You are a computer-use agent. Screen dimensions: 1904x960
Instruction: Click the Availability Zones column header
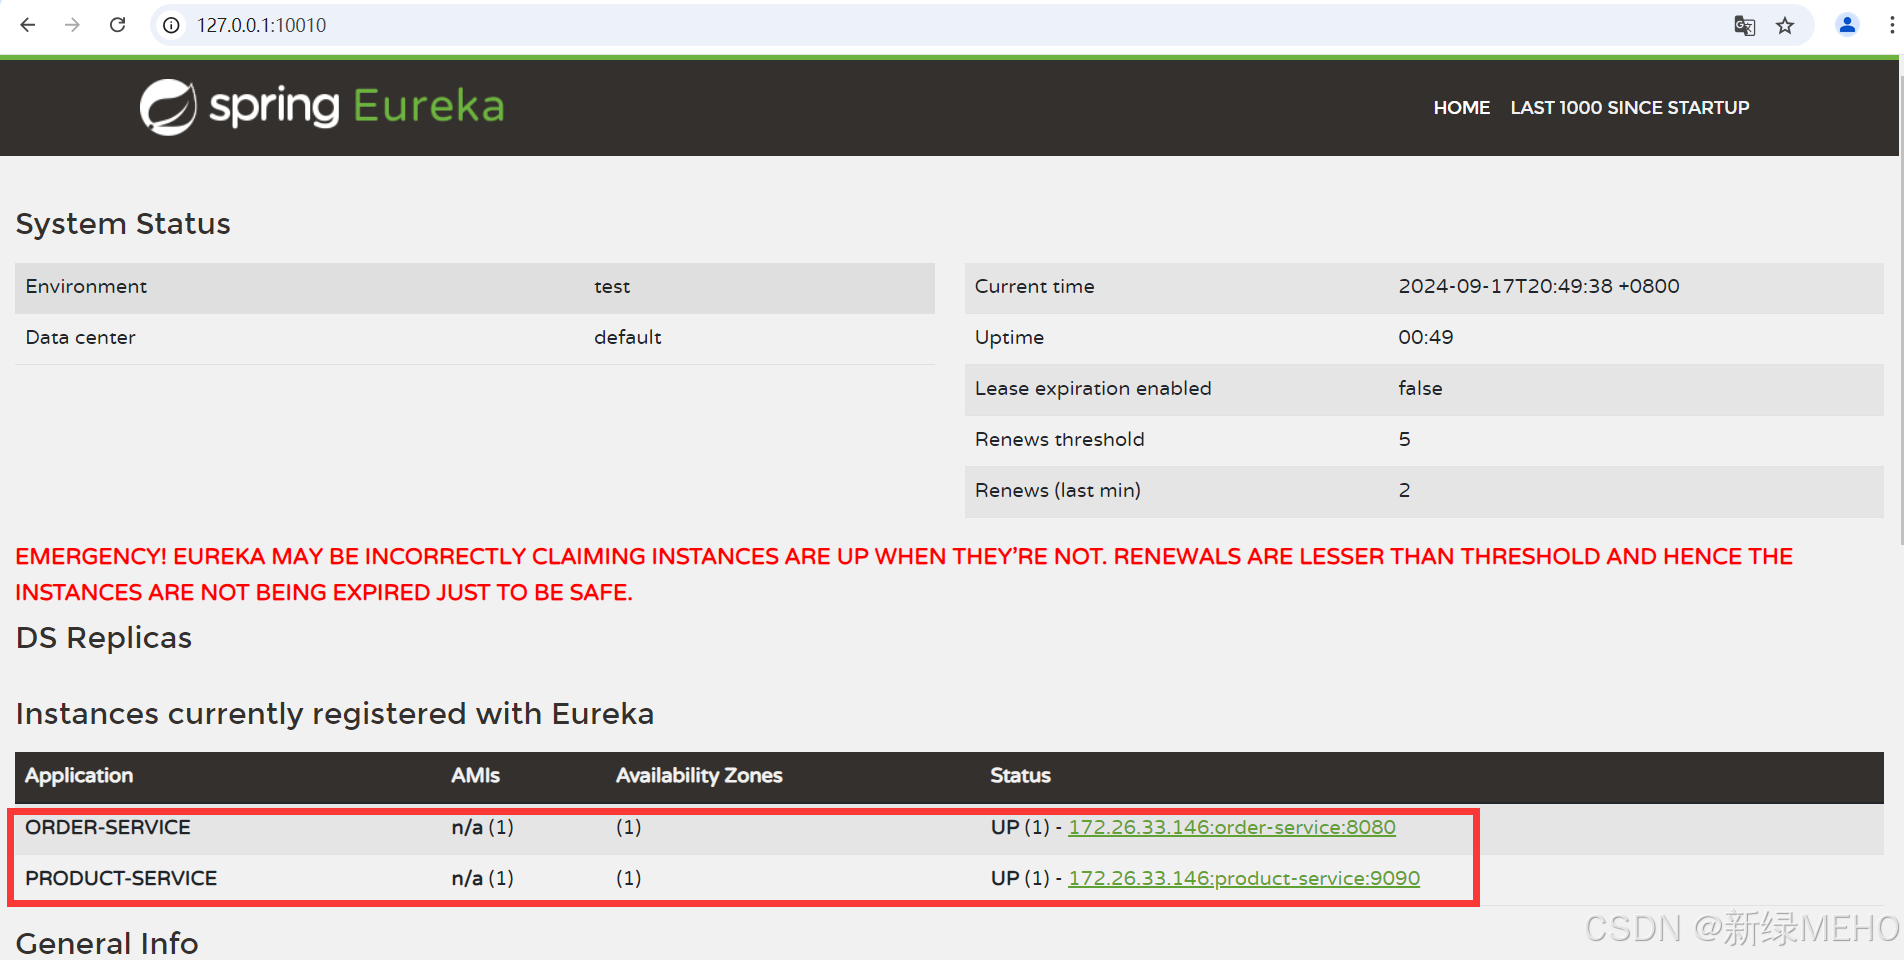click(x=699, y=775)
